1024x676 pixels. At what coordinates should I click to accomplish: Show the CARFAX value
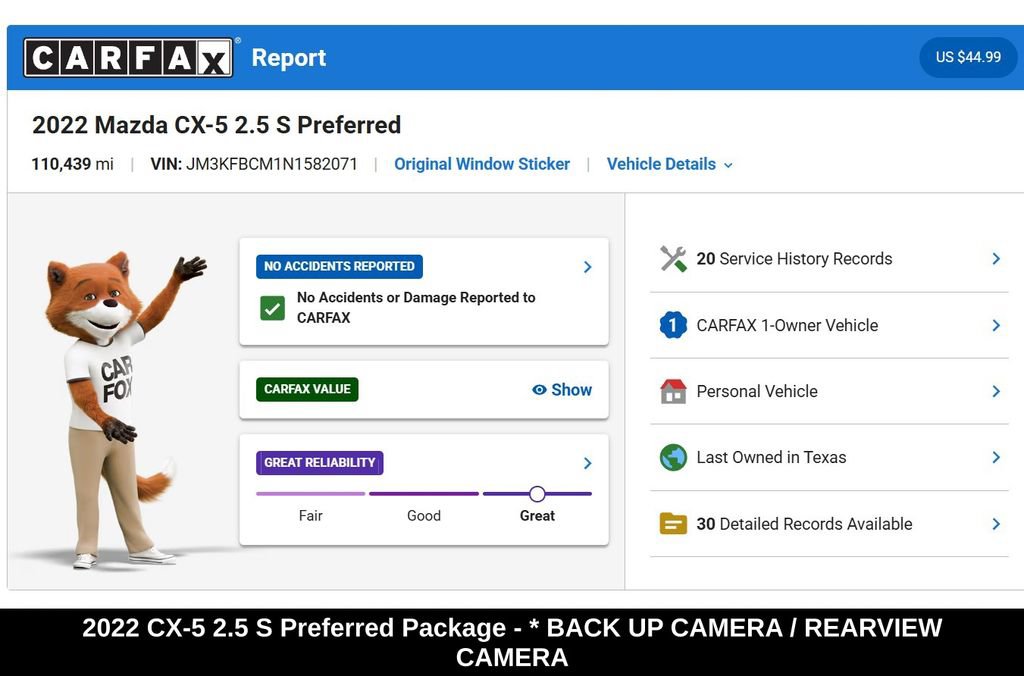[x=562, y=390]
